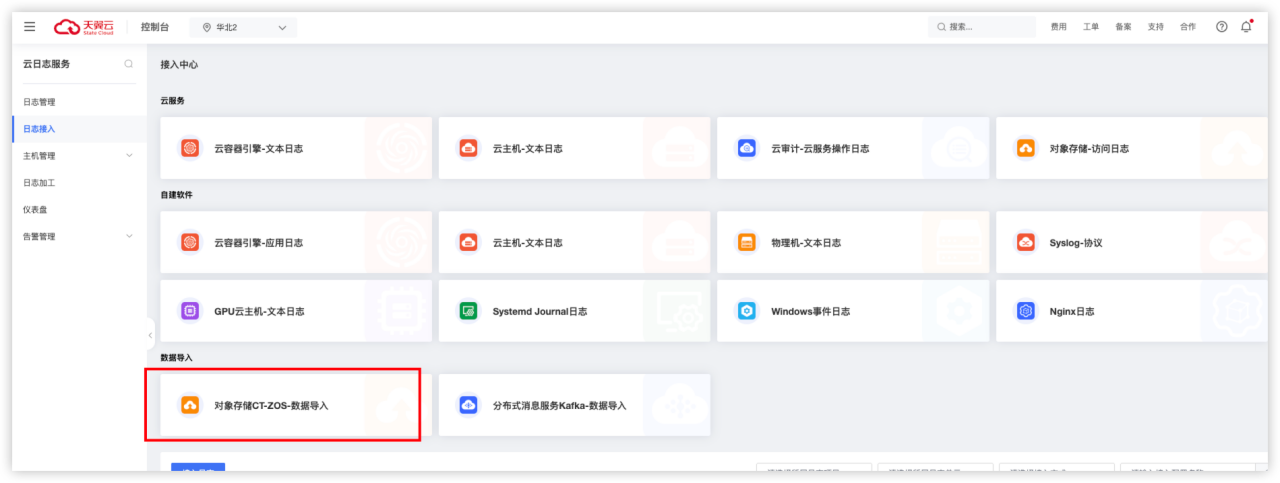
Task: Click the 接入中心 page title
Action: click(x=179, y=64)
